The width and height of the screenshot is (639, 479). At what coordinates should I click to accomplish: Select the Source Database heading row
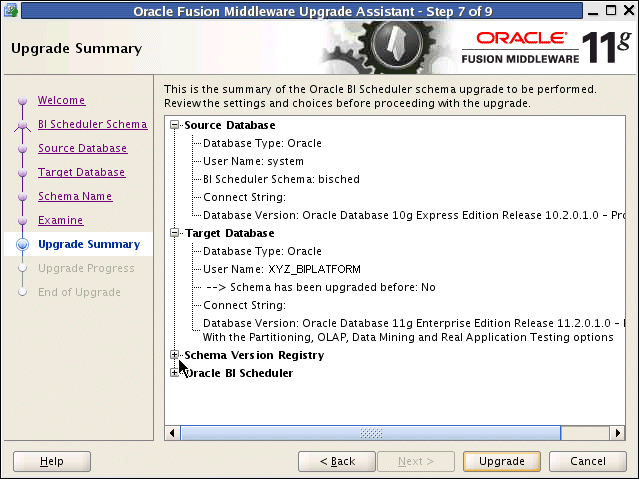coord(230,125)
